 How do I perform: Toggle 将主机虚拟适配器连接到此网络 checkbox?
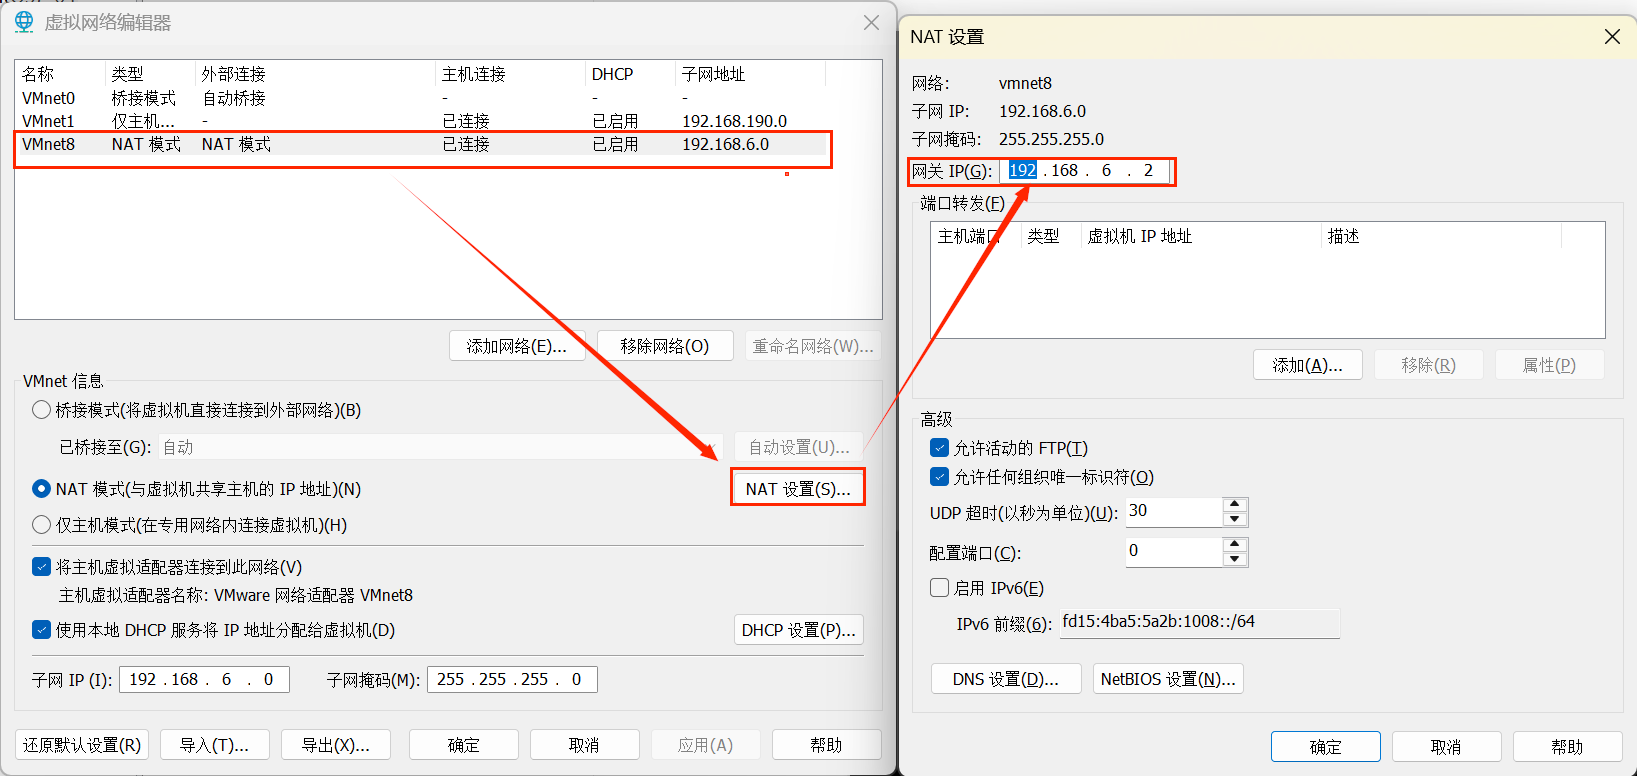[41, 567]
